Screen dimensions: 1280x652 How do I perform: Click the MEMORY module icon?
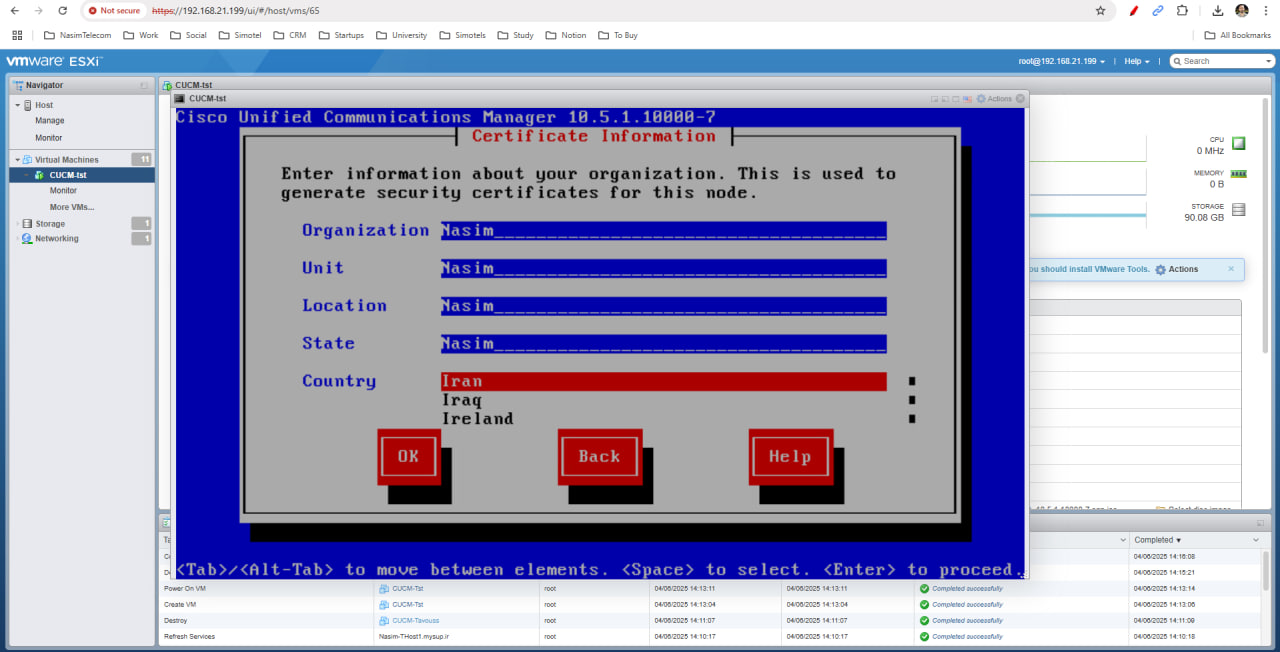pos(1239,174)
